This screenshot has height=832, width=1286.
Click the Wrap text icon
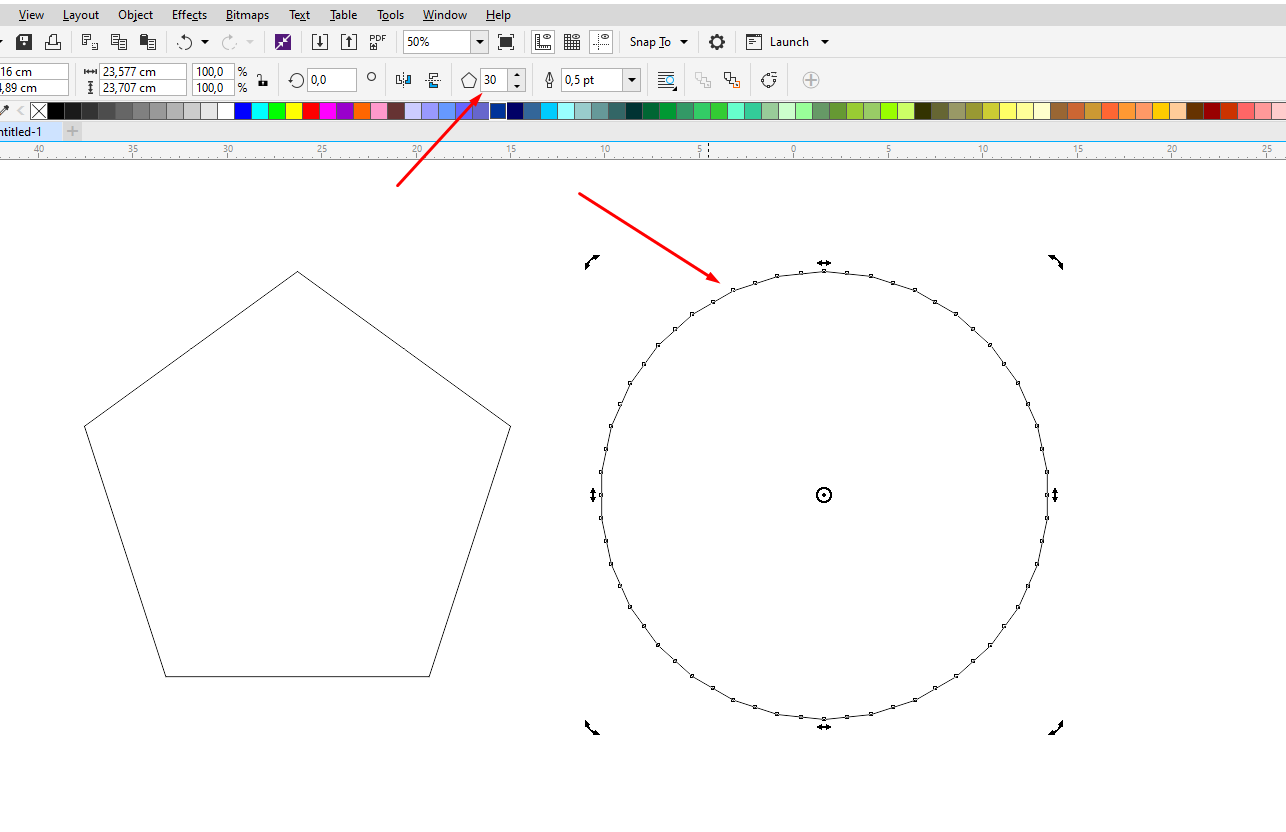(x=667, y=80)
